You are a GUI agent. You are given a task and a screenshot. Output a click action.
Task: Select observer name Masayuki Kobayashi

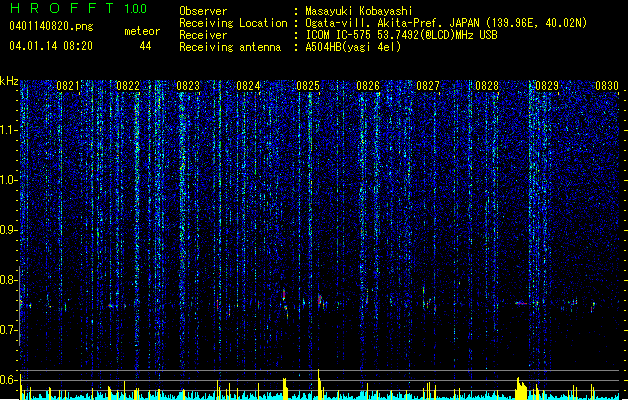pos(359,11)
